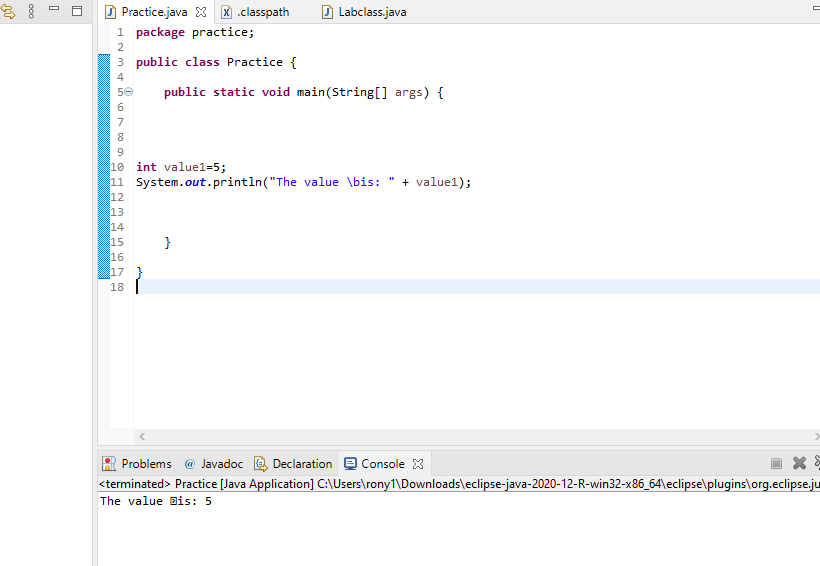
Task: Click line number 10 in the gutter
Action: click(117, 167)
